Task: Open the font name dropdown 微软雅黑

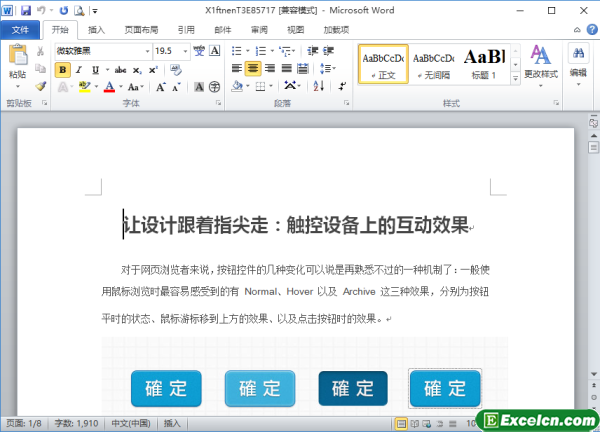Action: [100, 50]
